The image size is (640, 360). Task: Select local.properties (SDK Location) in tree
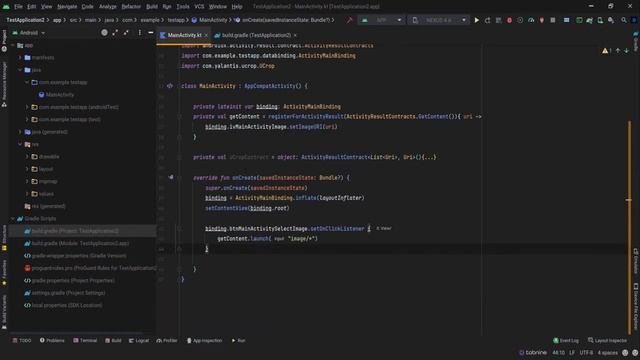63,305
